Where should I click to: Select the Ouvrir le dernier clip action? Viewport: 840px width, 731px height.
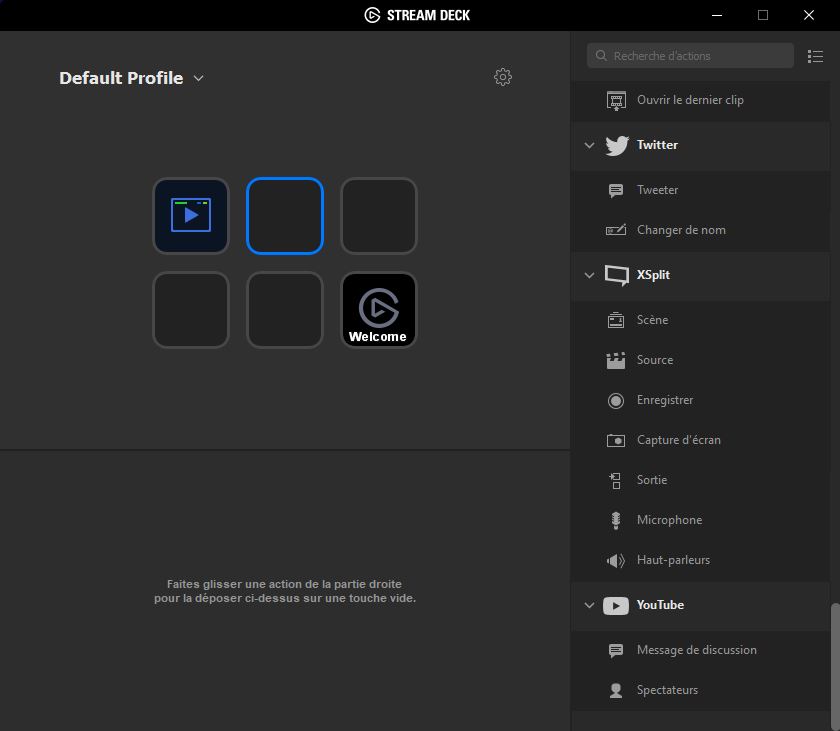point(701,100)
